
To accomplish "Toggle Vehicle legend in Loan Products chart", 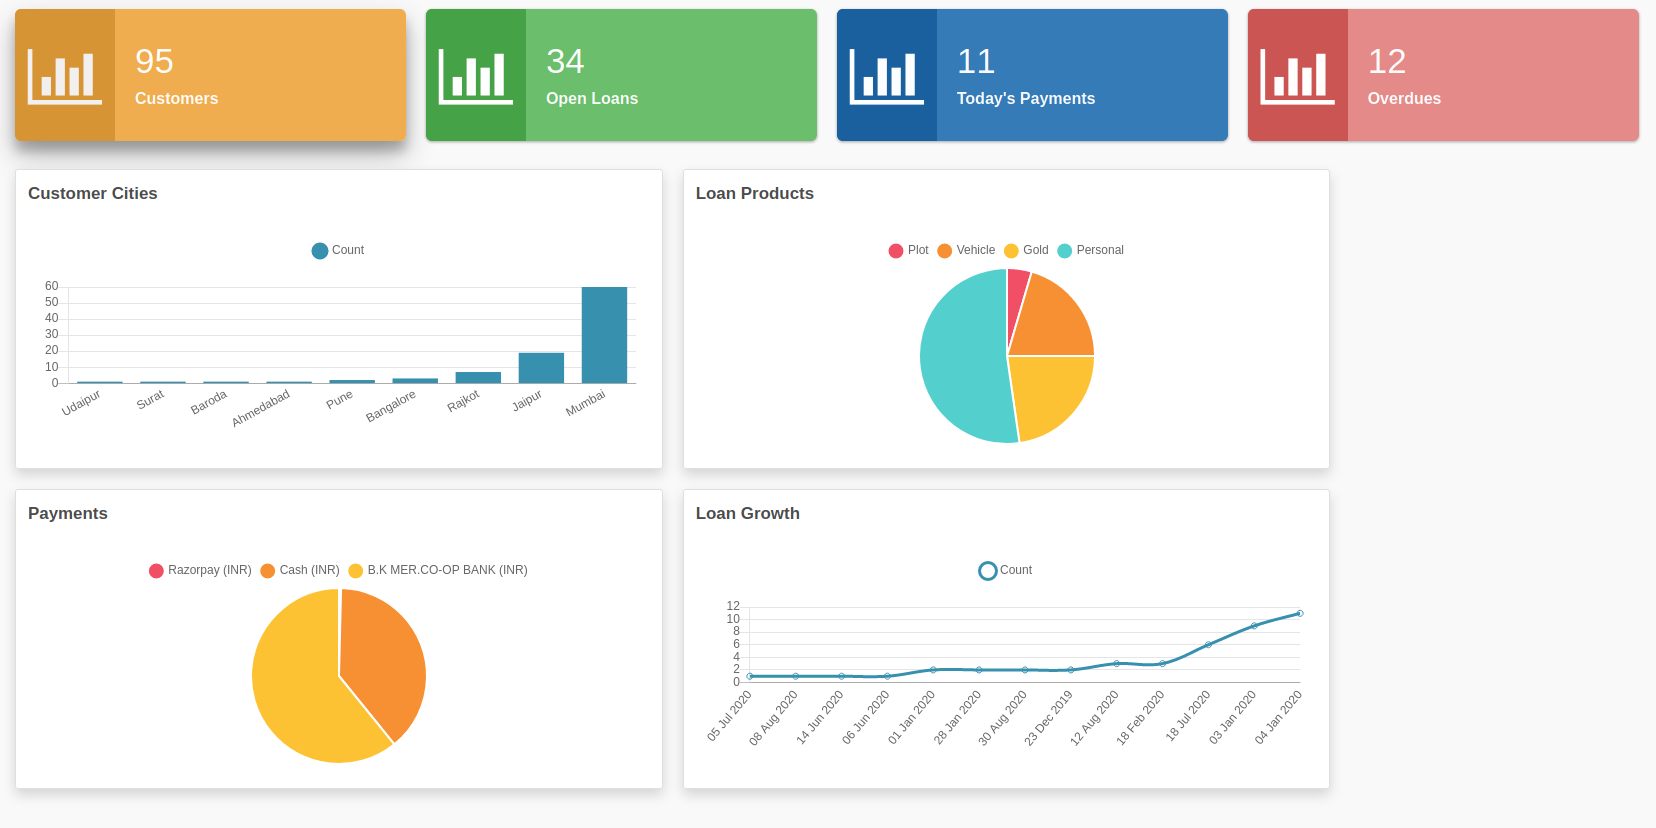I will click(966, 250).
